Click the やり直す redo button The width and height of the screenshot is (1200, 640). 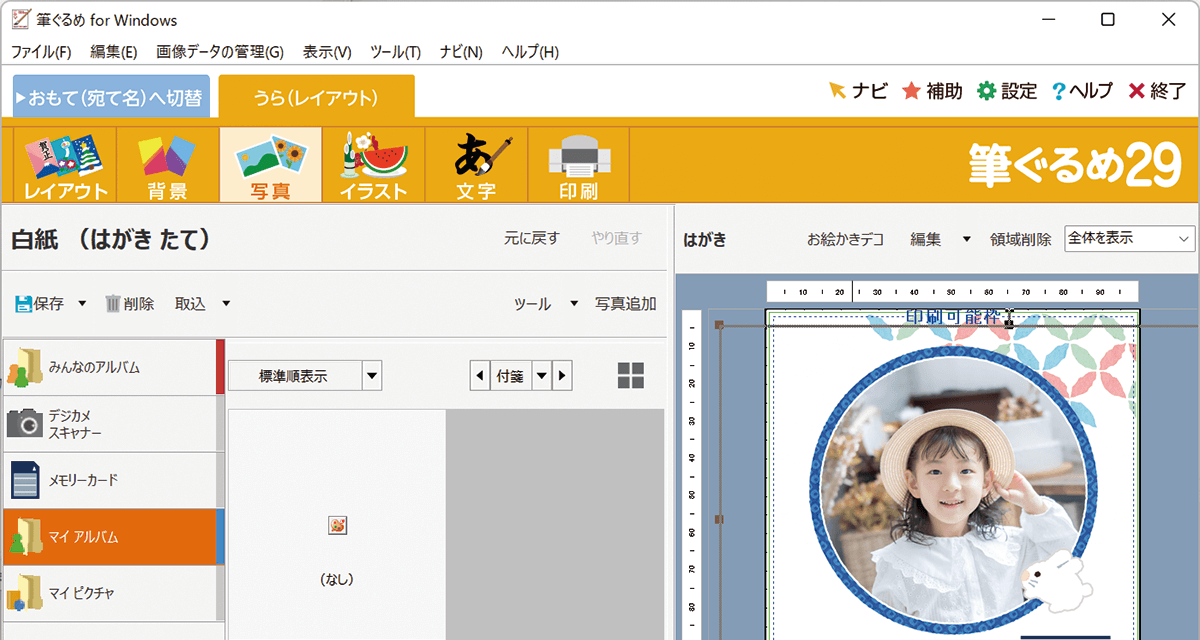617,238
